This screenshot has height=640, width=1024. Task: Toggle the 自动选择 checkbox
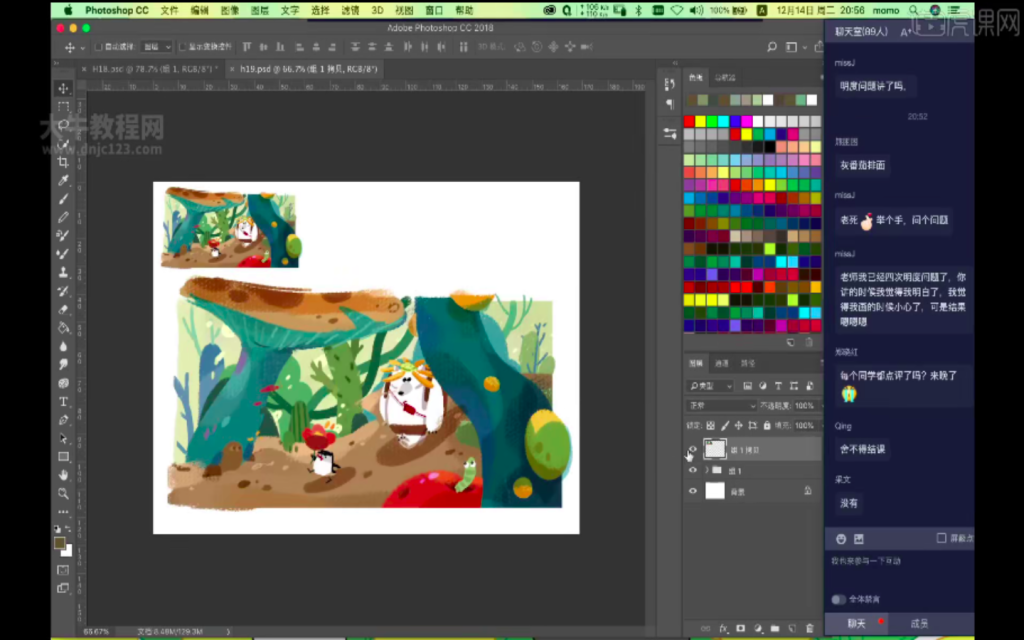pos(98,47)
